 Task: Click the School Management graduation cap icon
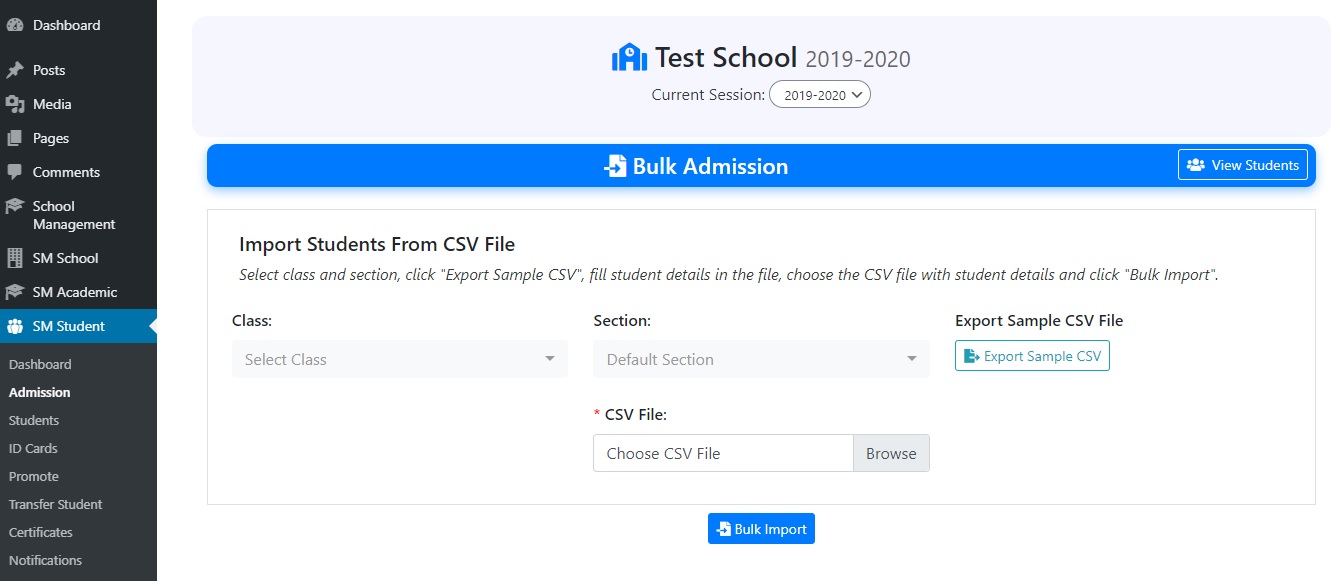tap(15, 206)
